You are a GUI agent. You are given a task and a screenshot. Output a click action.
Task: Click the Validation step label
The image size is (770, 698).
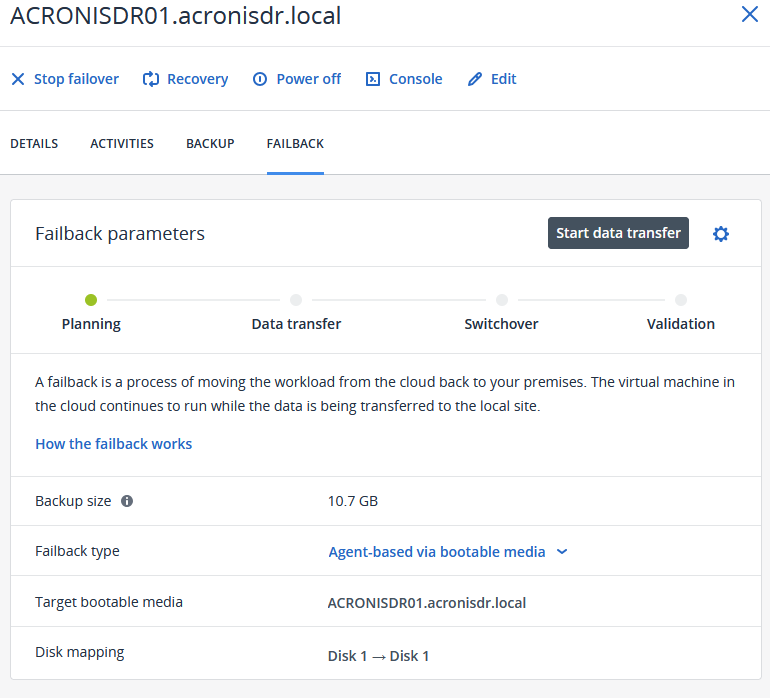point(681,324)
